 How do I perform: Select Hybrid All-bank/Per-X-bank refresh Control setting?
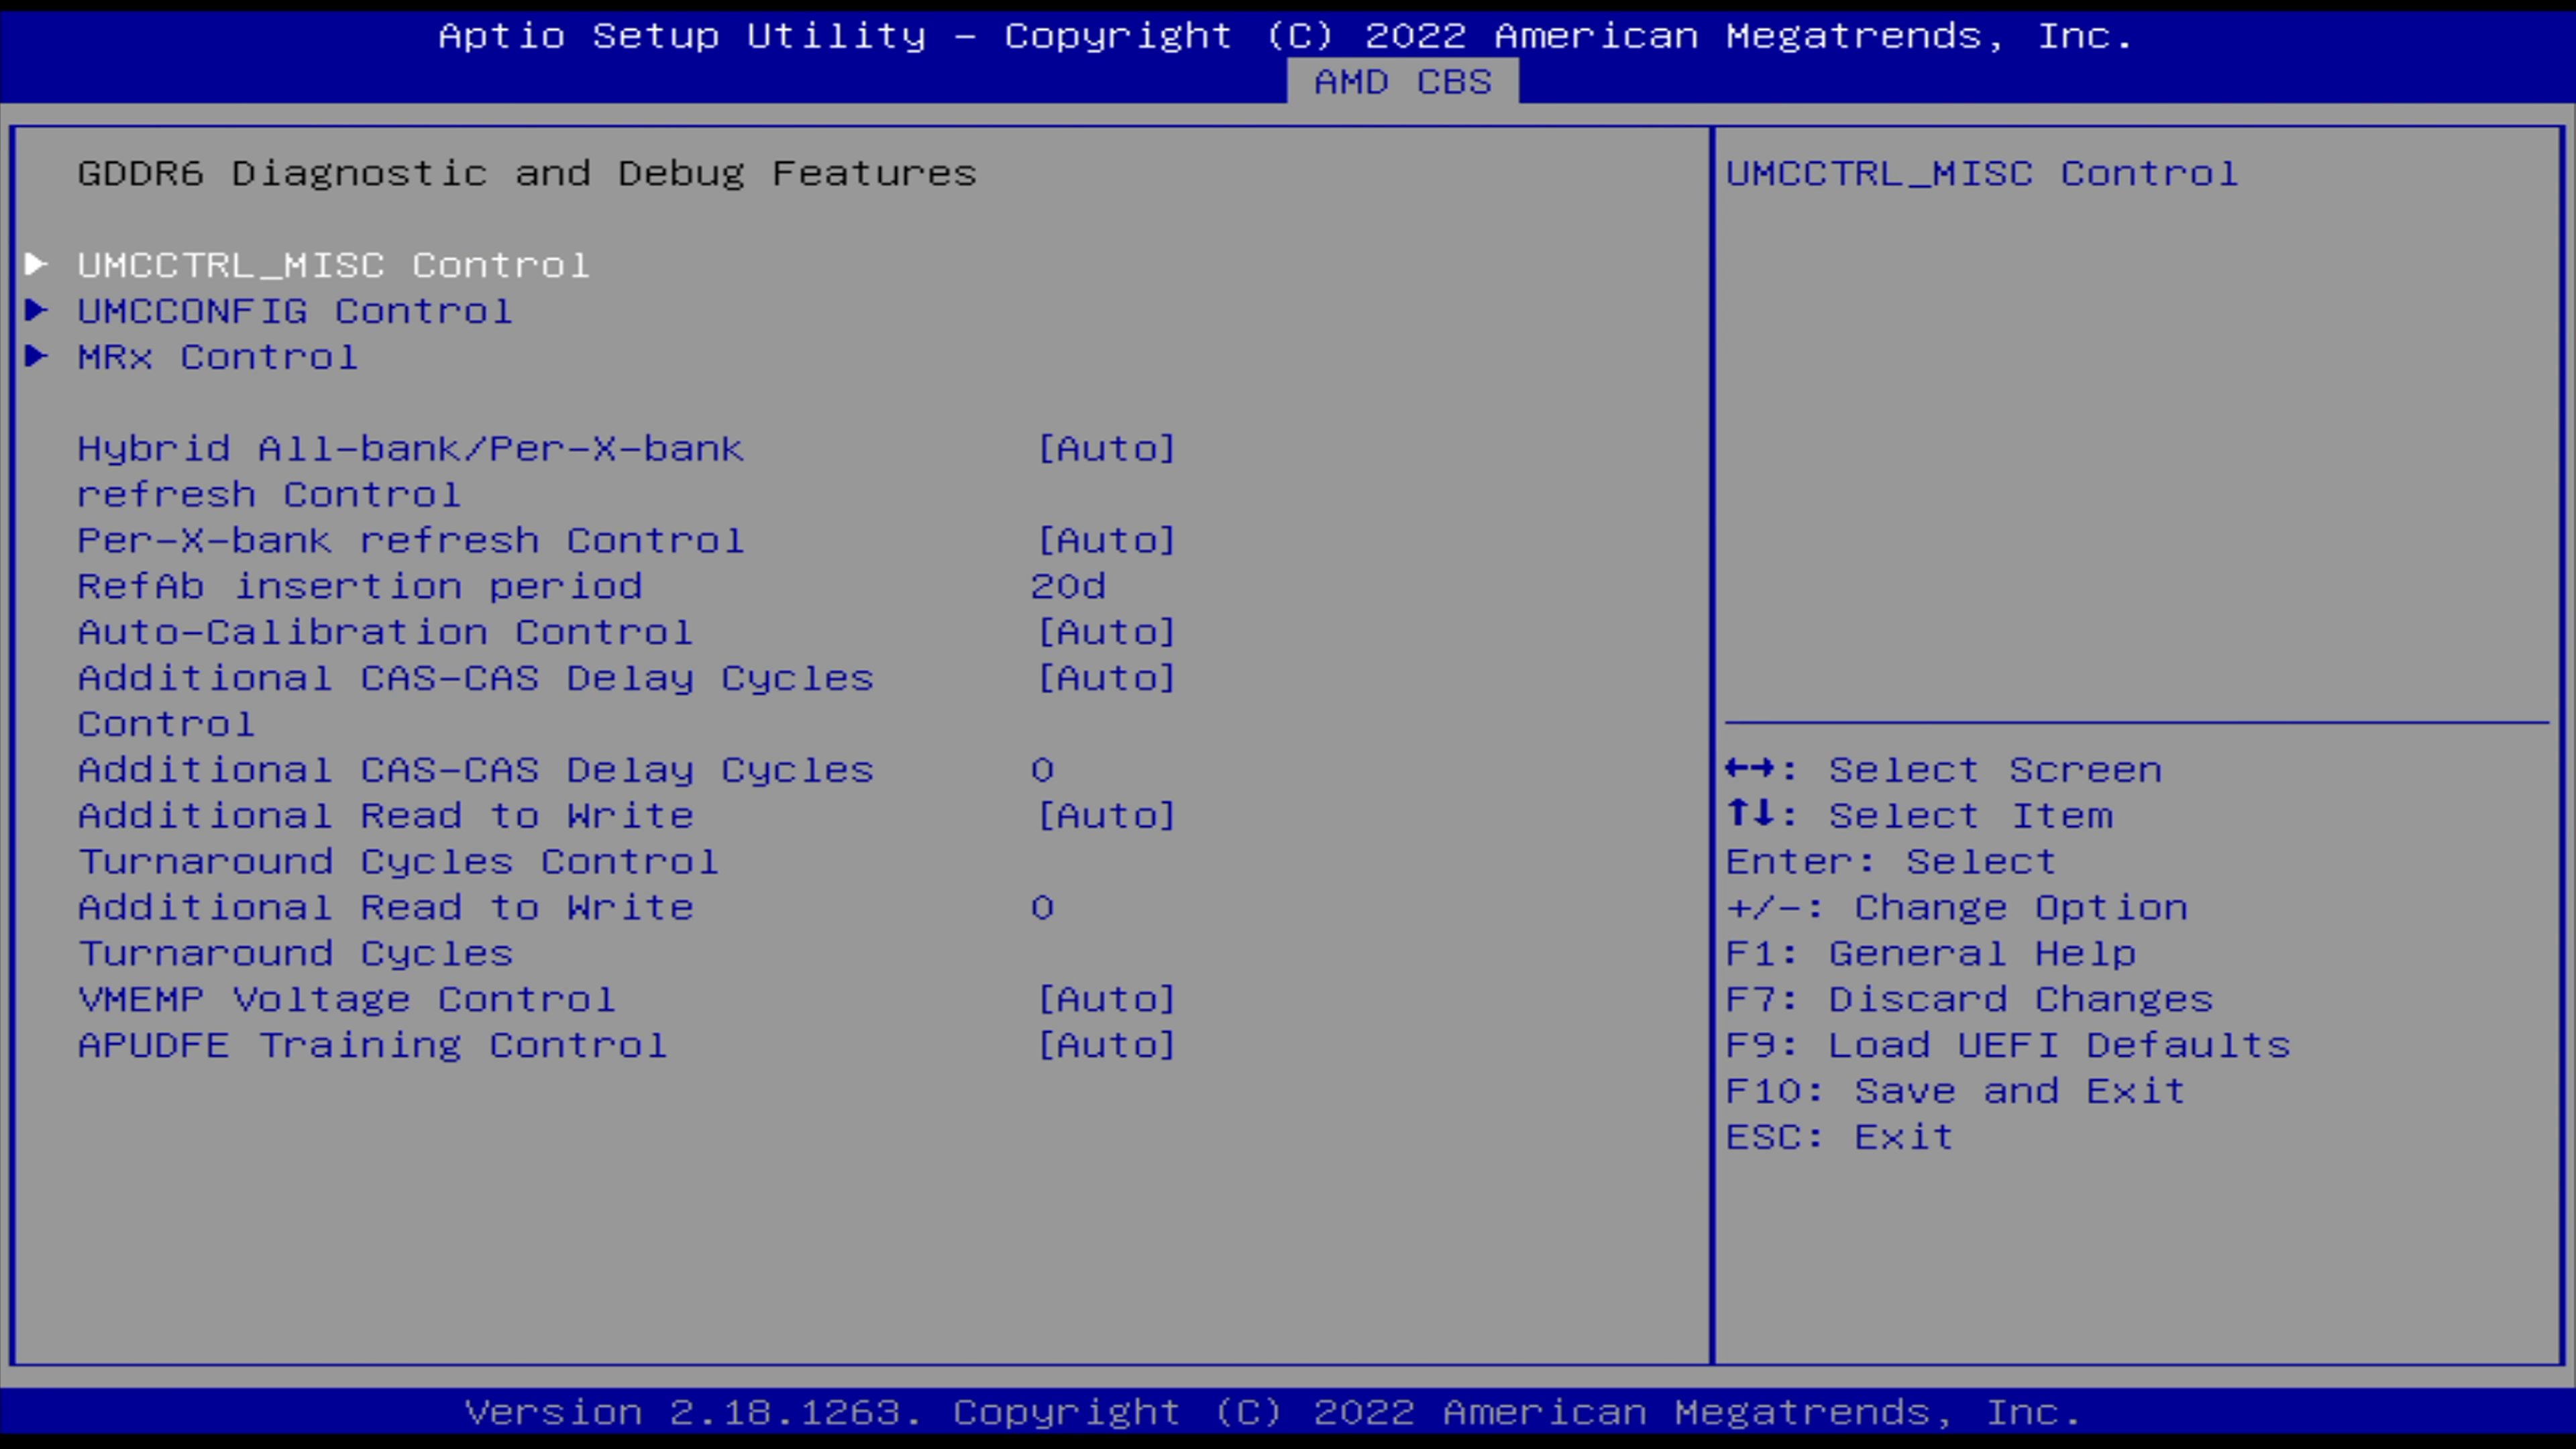(411, 471)
